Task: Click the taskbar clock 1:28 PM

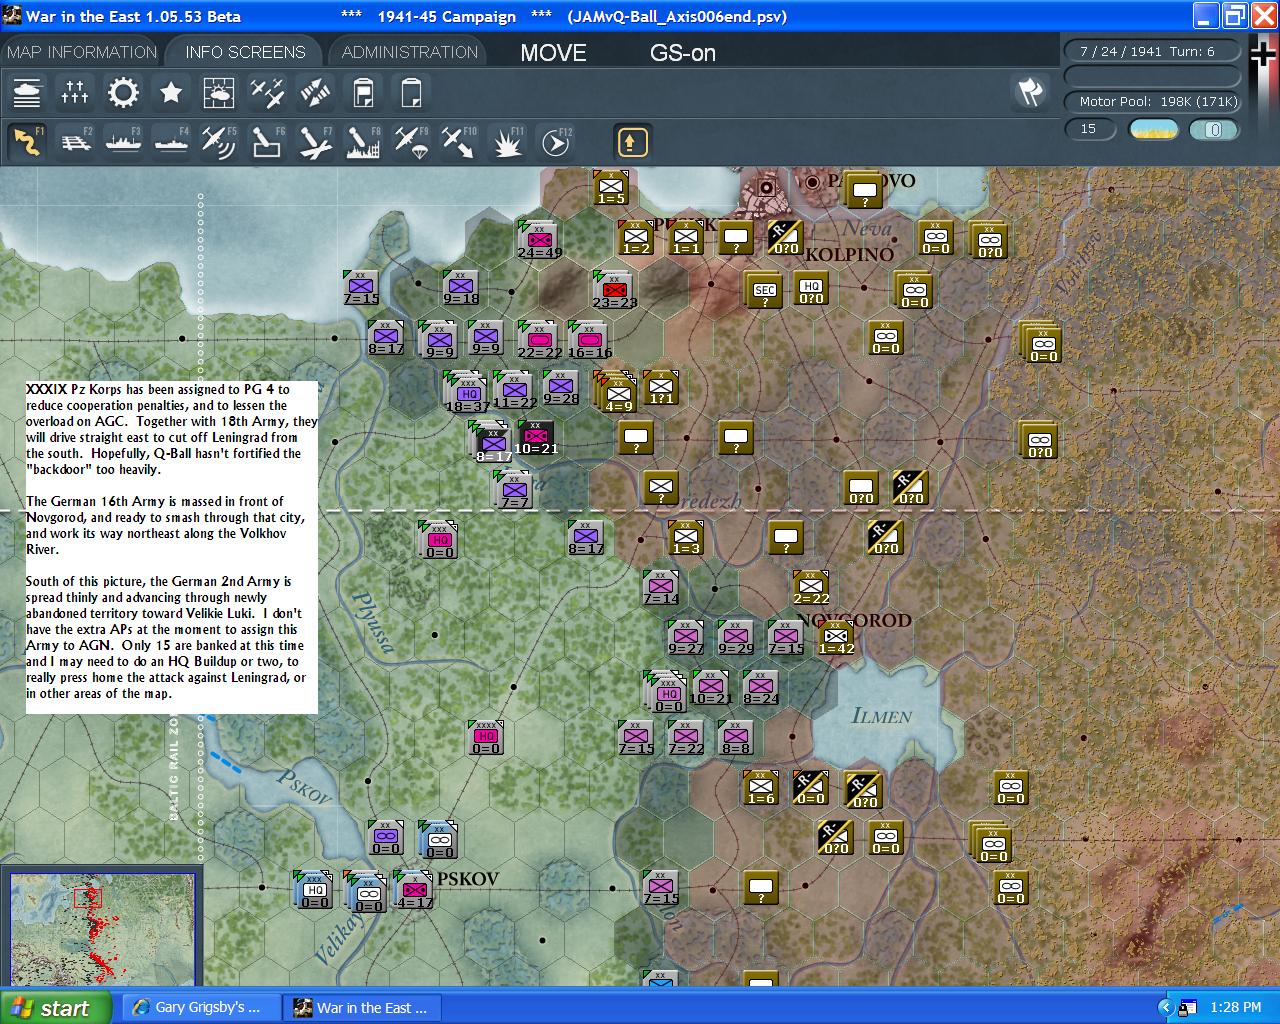Action: (1235, 1008)
